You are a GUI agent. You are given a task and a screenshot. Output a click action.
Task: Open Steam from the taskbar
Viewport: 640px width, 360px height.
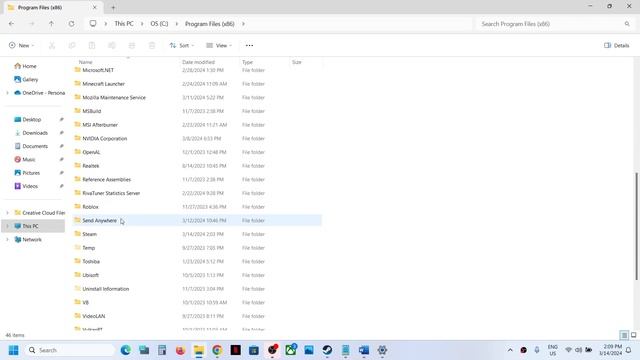coord(327,350)
